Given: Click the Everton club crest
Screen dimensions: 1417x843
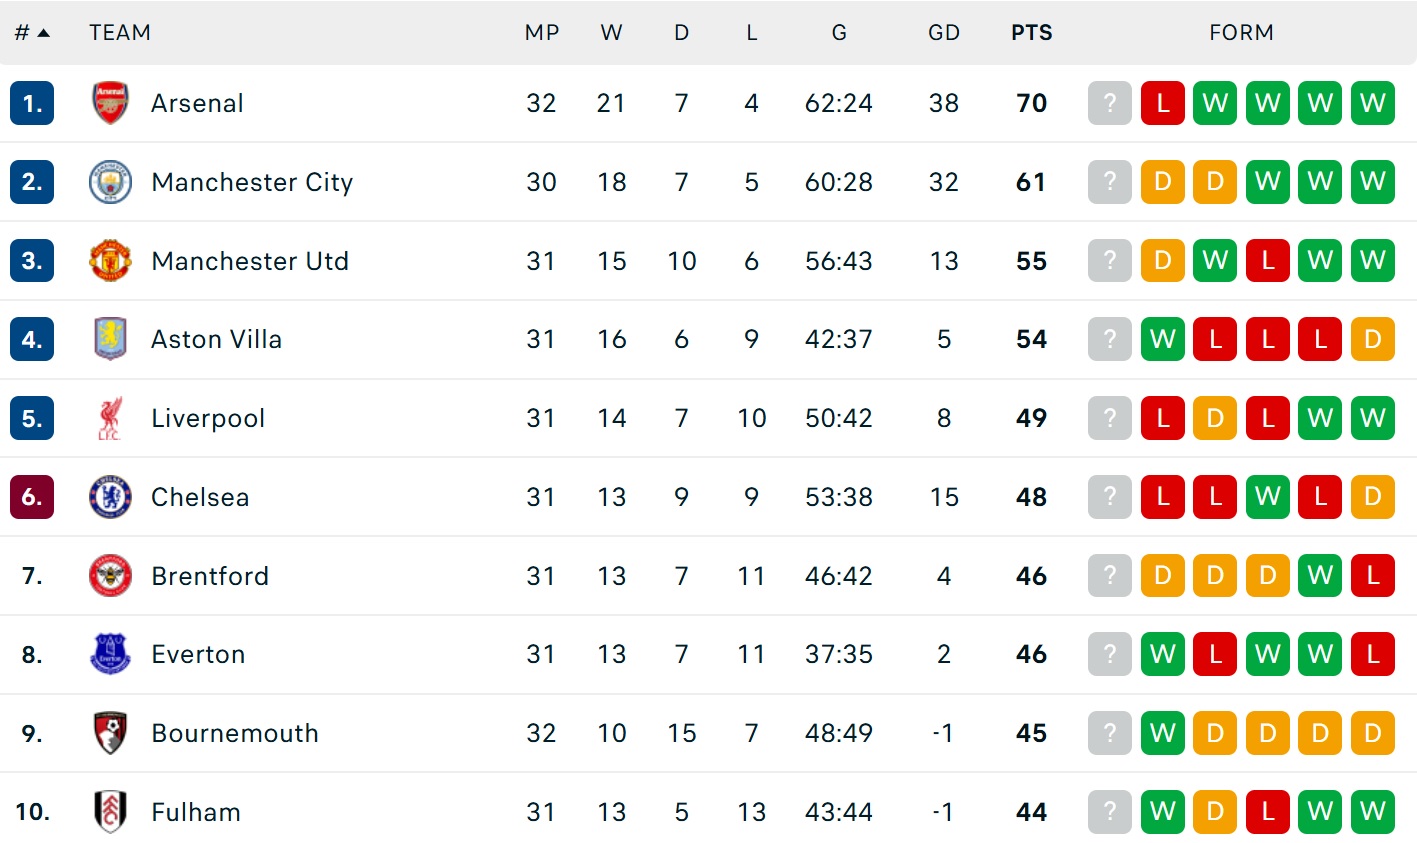Looking at the screenshot, I should (110, 654).
